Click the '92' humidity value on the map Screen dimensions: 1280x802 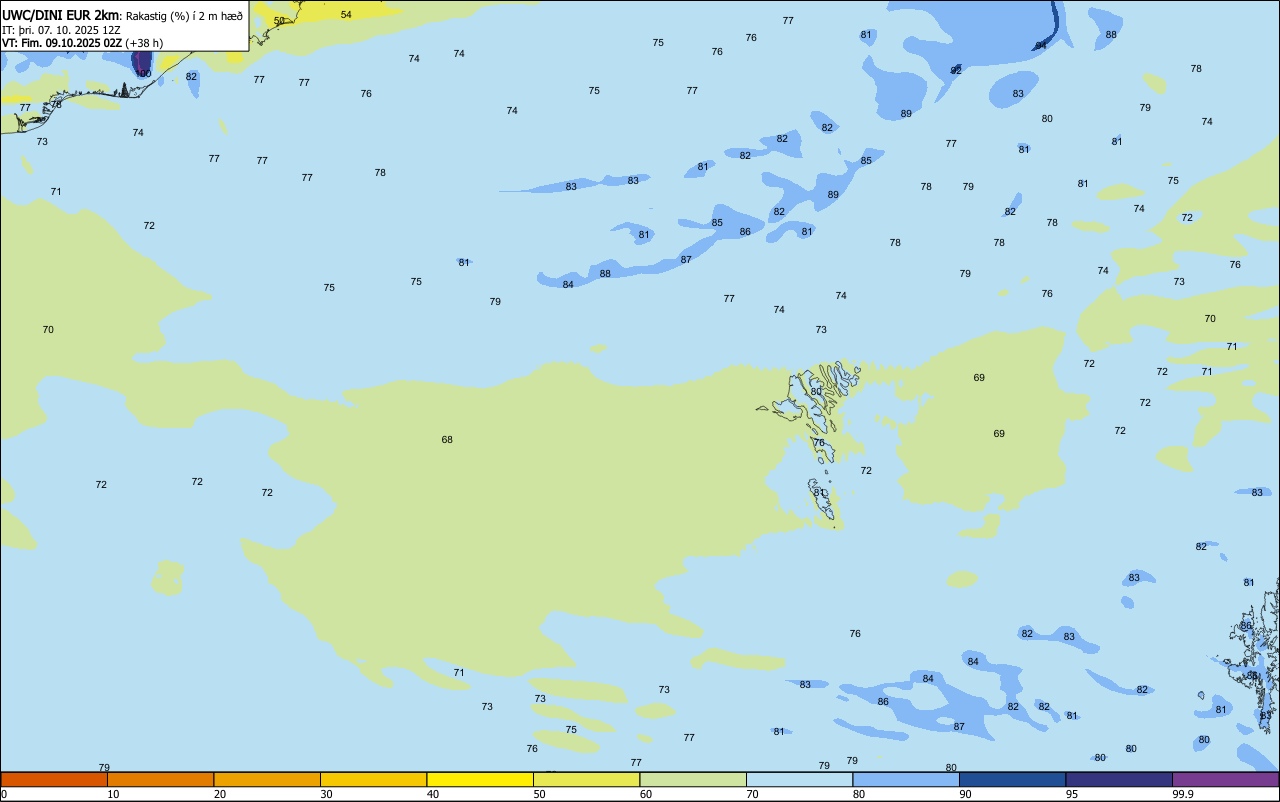pyautogui.click(x=956, y=71)
